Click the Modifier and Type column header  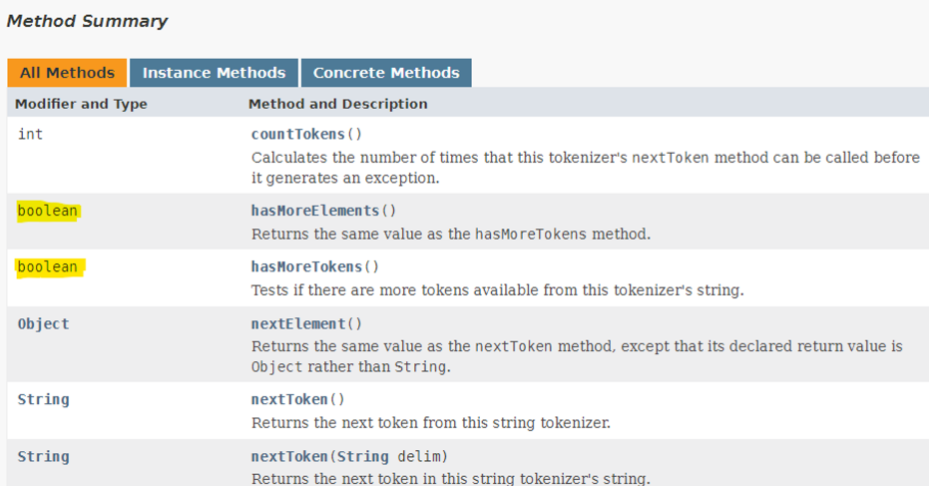(x=81, y=104)
